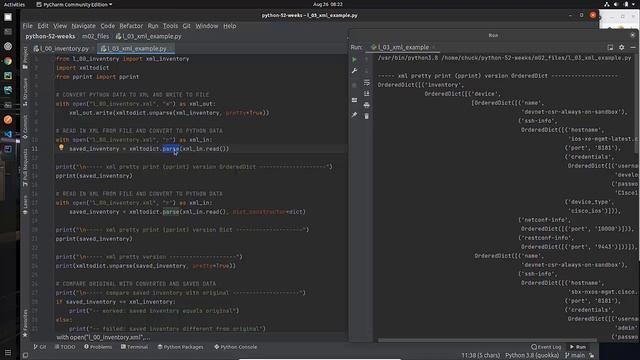
Task: Open run configuration wrench icon
Action: tap(354, 71)
